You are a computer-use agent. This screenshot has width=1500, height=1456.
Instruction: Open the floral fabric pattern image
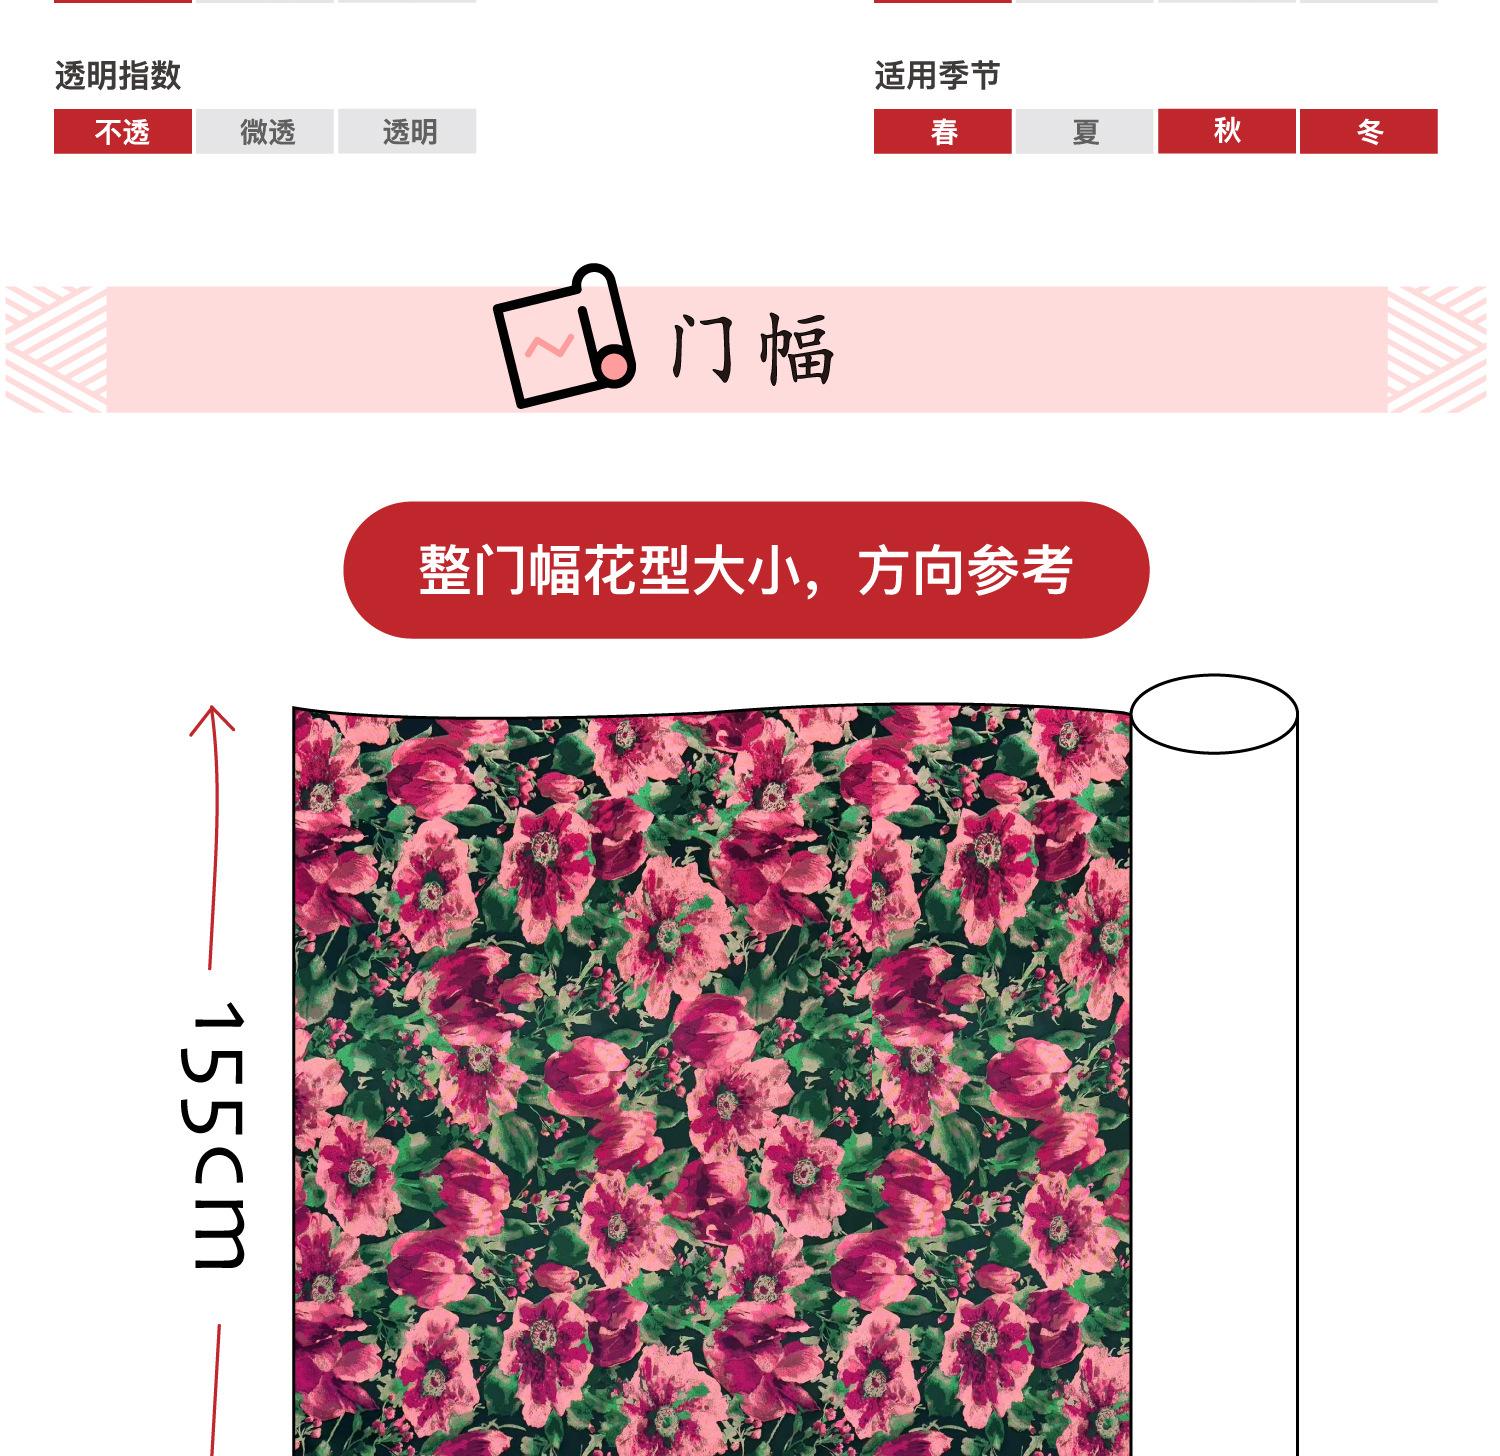pos(713,1080)
